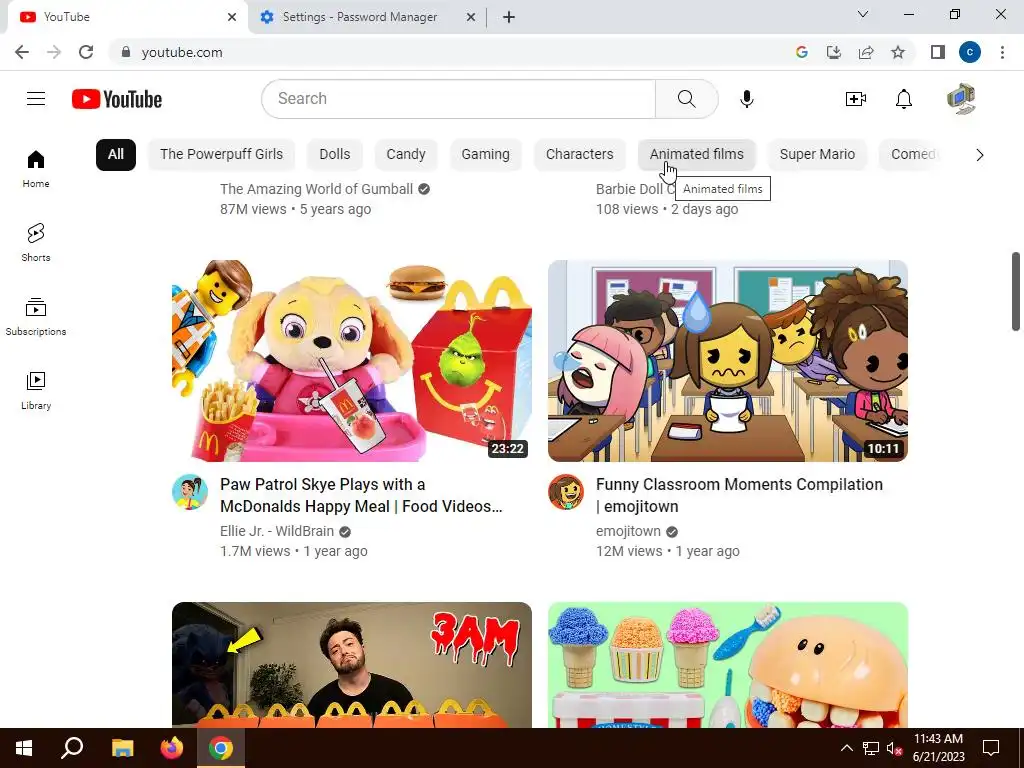
Task: Select the Candy chip
Action: click(x=406, y=155)
